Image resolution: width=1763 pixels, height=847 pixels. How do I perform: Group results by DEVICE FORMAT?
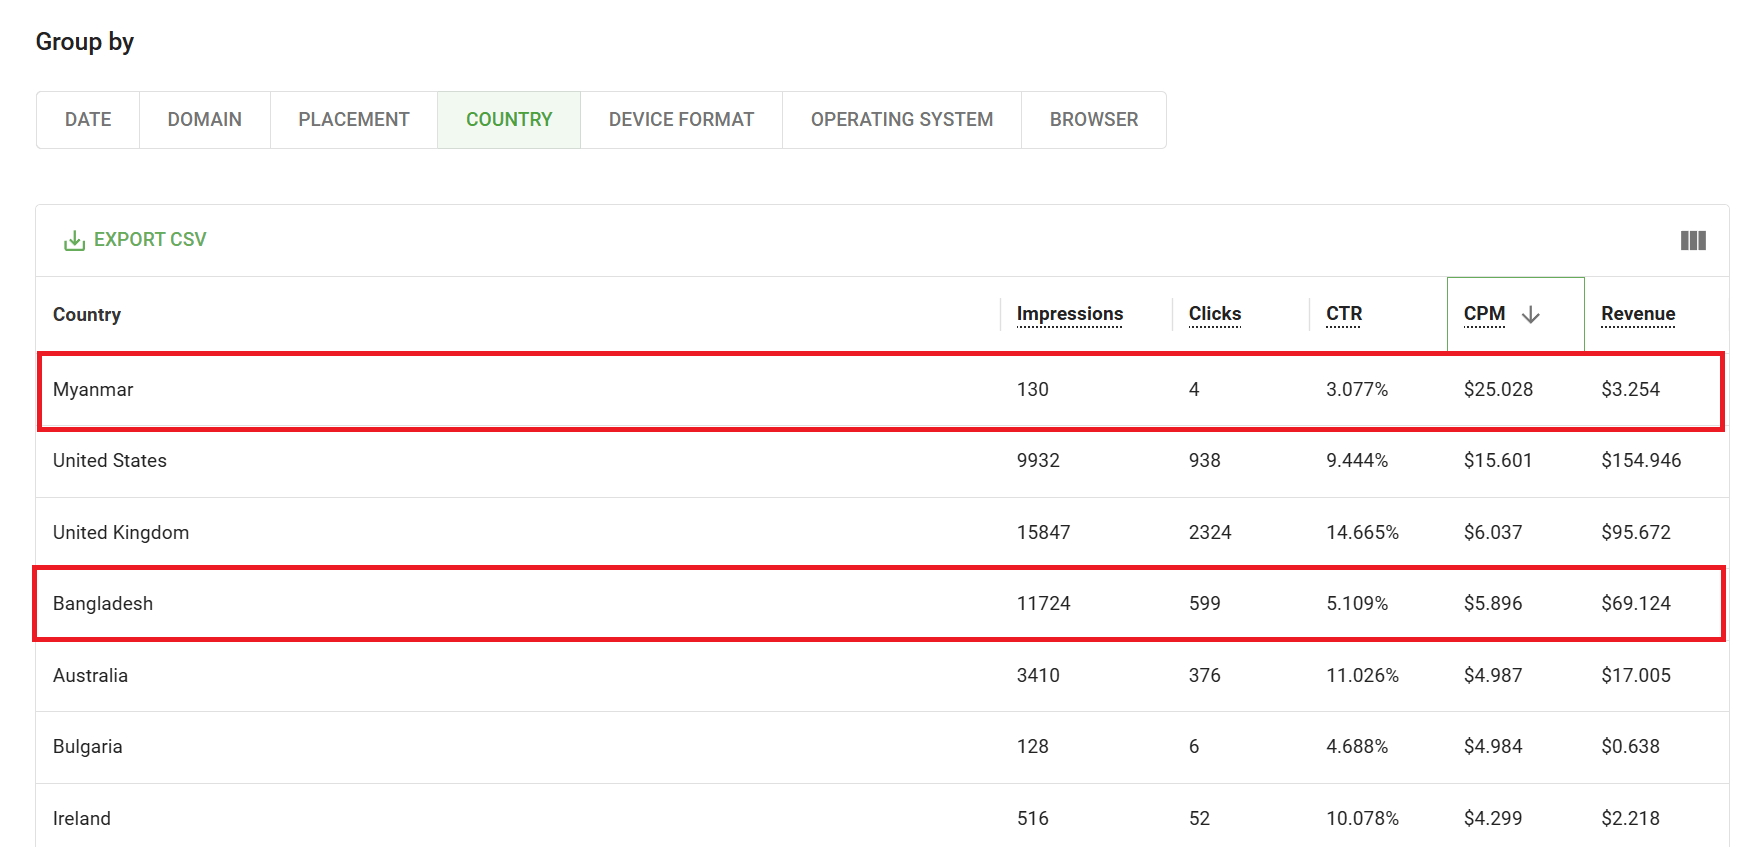[681, 120]
